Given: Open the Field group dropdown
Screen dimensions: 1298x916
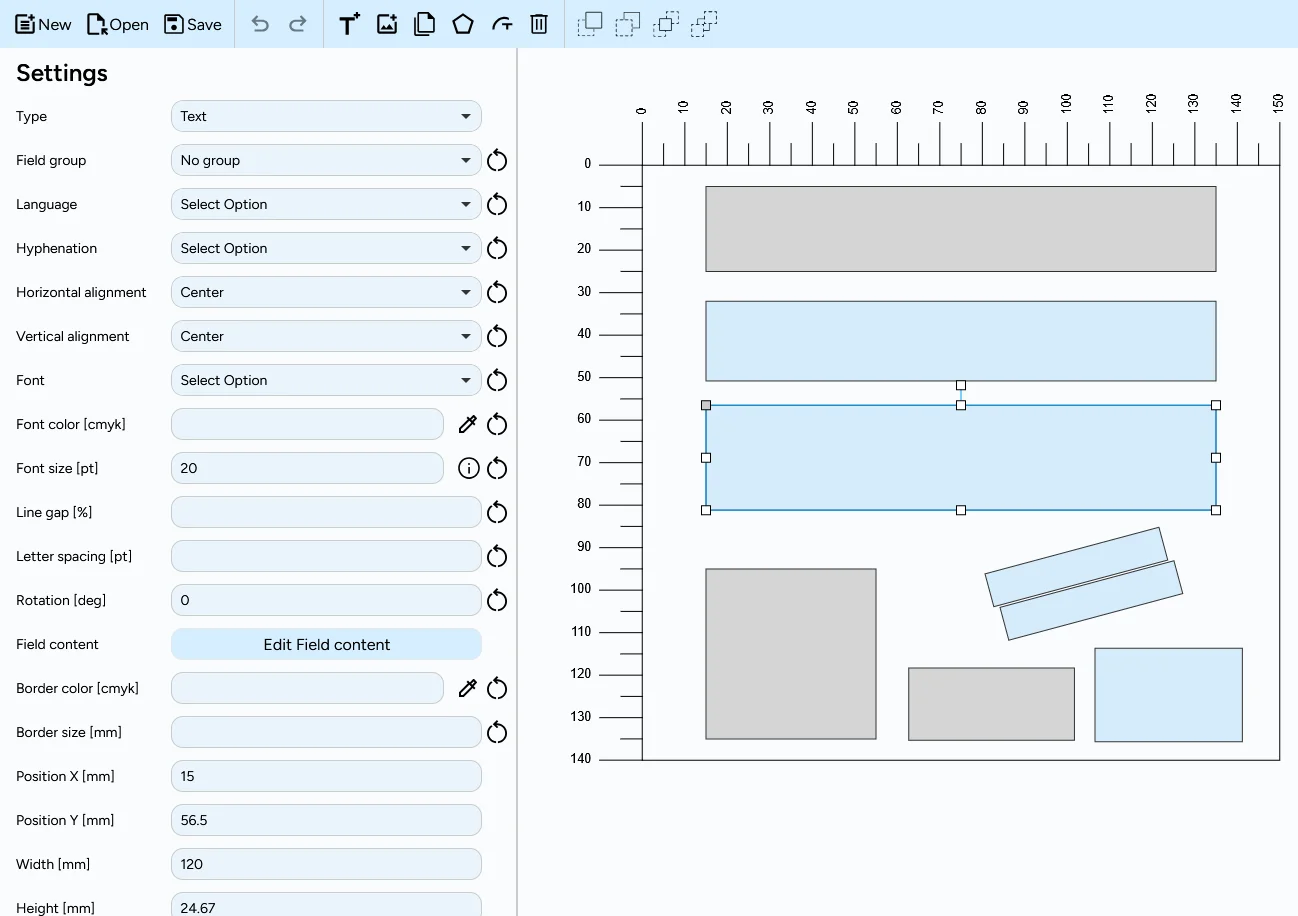Looking at the screenshot, I should coord(326,160).
